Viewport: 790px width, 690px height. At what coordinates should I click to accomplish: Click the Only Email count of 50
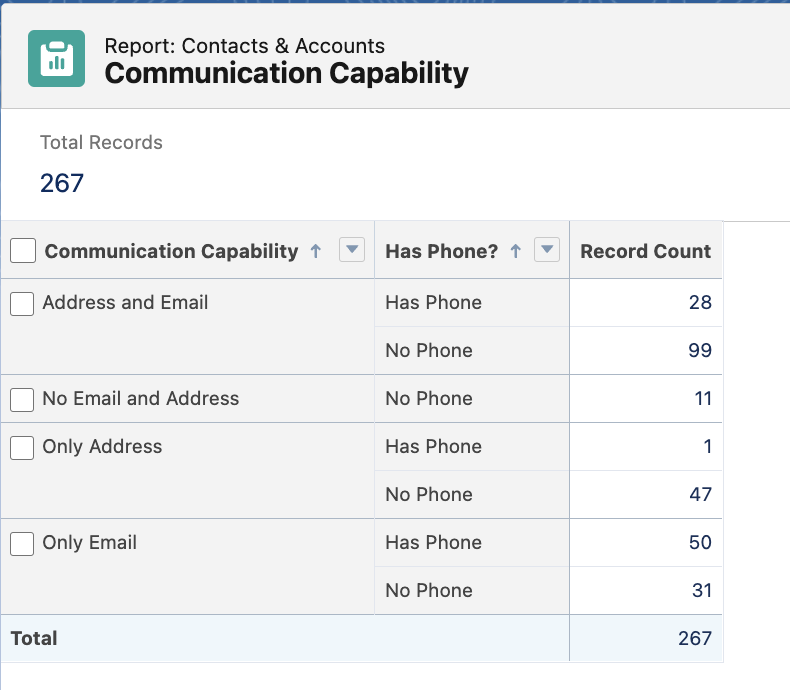[700, 542]
